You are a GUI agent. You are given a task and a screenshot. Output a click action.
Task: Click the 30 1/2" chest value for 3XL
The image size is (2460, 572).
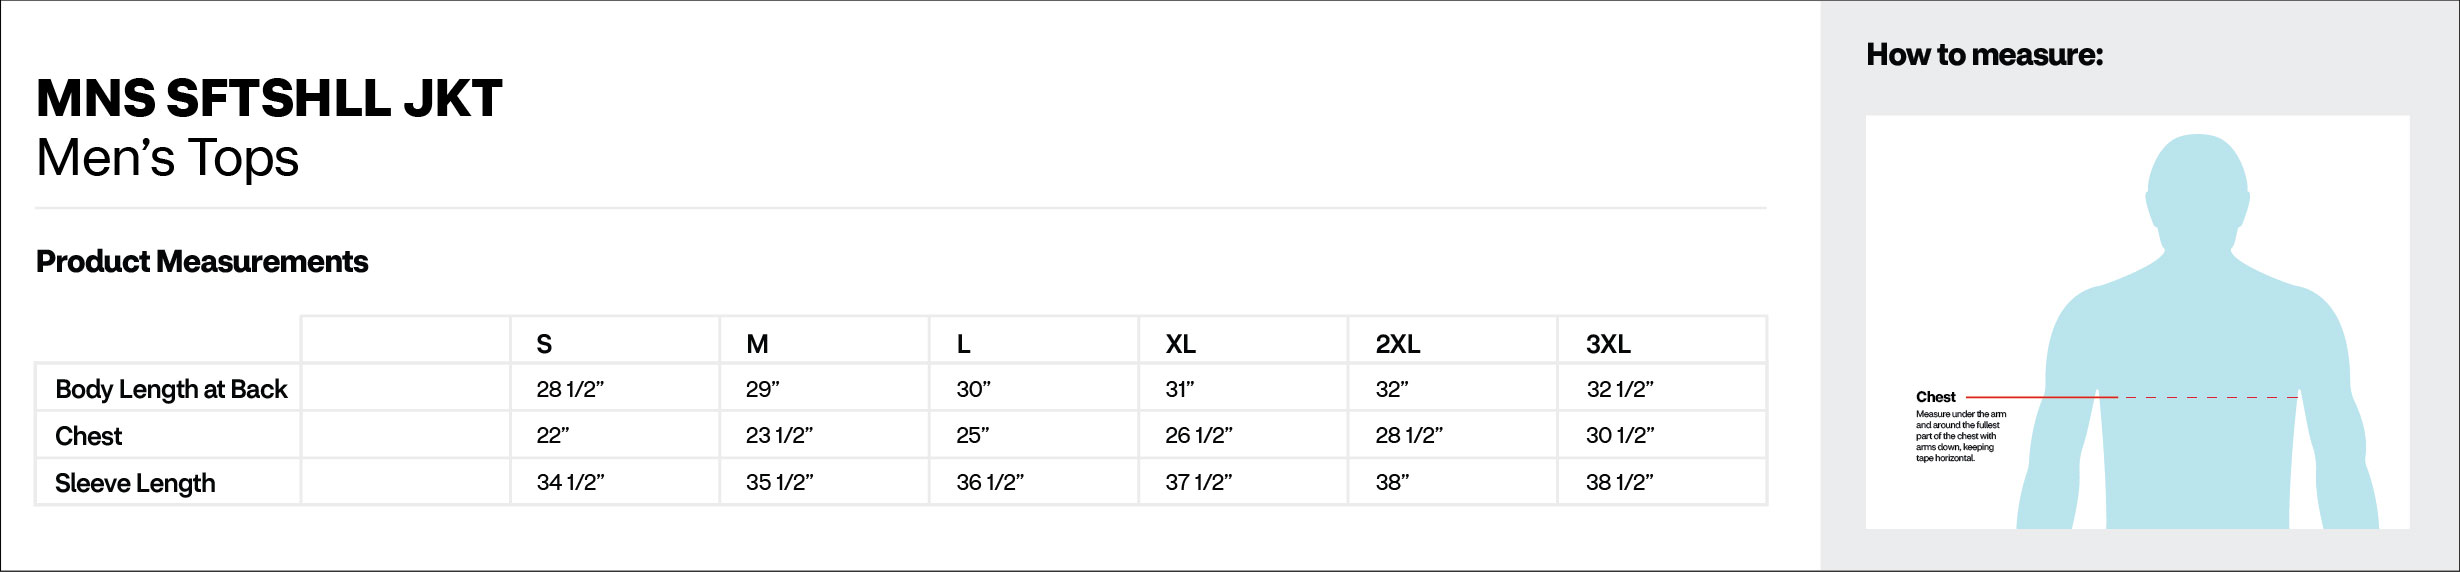pos(1620,436)
